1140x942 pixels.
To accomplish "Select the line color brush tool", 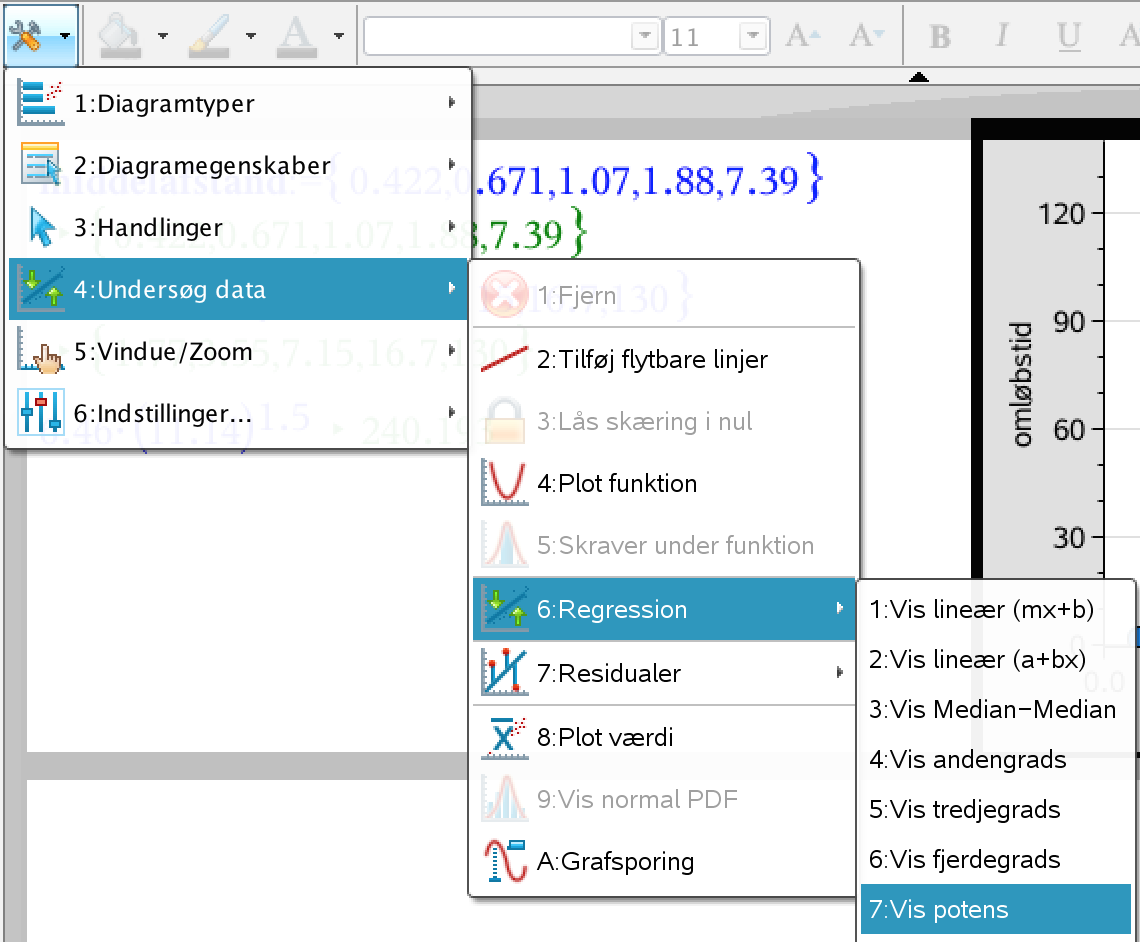I will 209,36.
